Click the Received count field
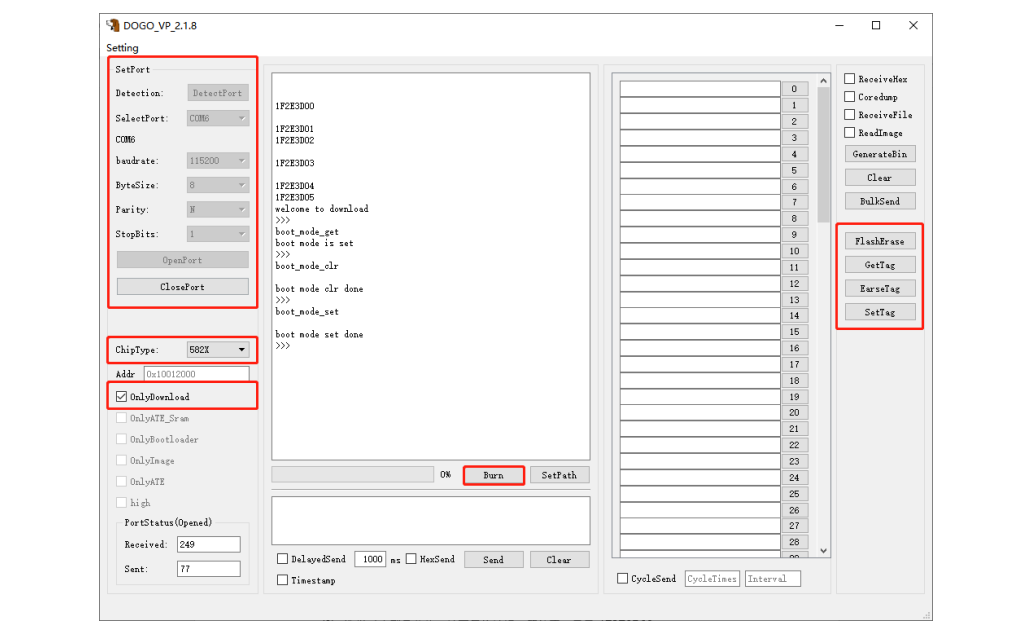 click(209, 544)
